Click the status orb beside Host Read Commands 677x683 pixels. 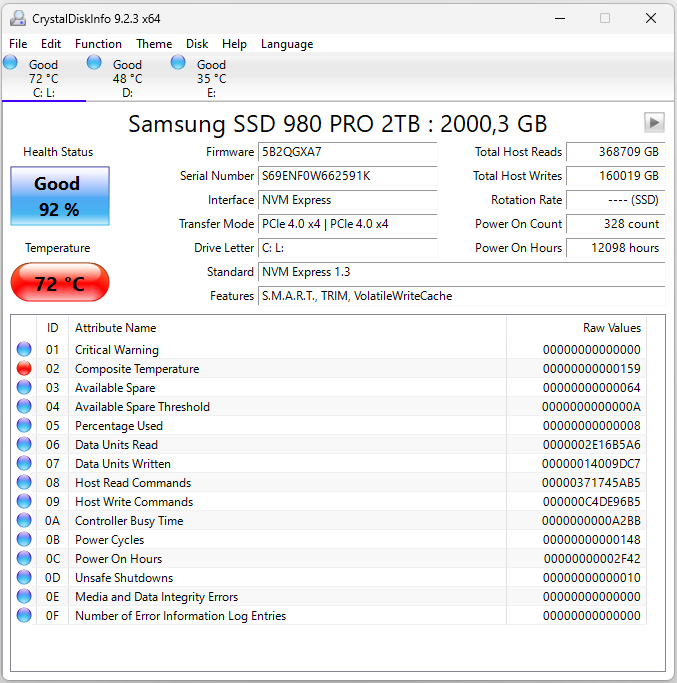[x=24, y=482]
